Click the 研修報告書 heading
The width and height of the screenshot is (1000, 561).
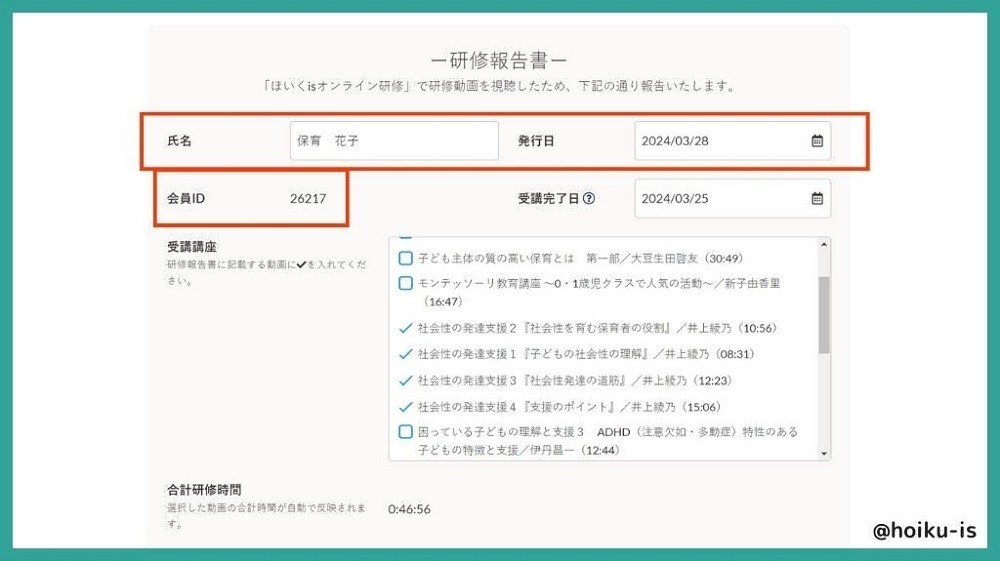point(499,61)
